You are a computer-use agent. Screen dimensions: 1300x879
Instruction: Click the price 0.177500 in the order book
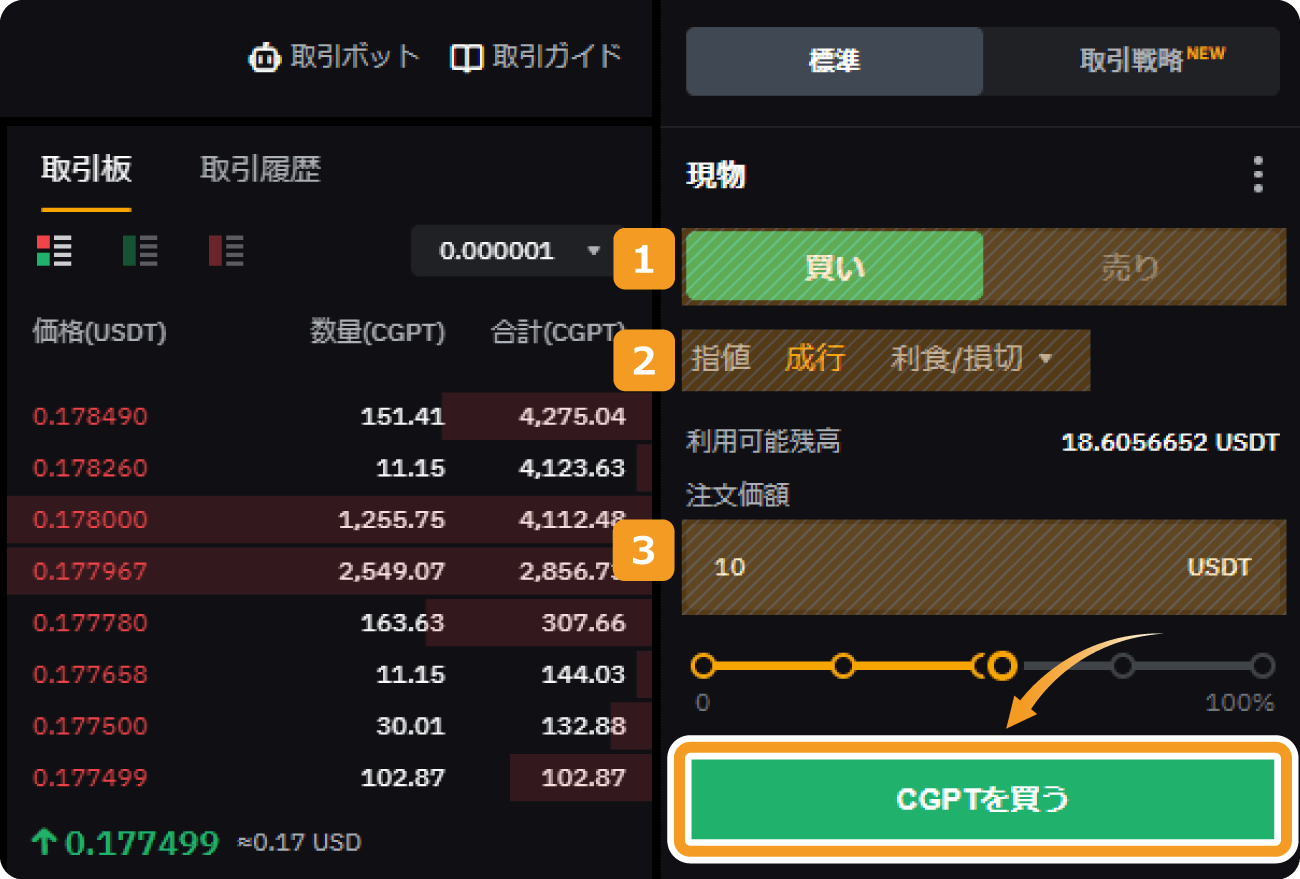pos(90,726)
